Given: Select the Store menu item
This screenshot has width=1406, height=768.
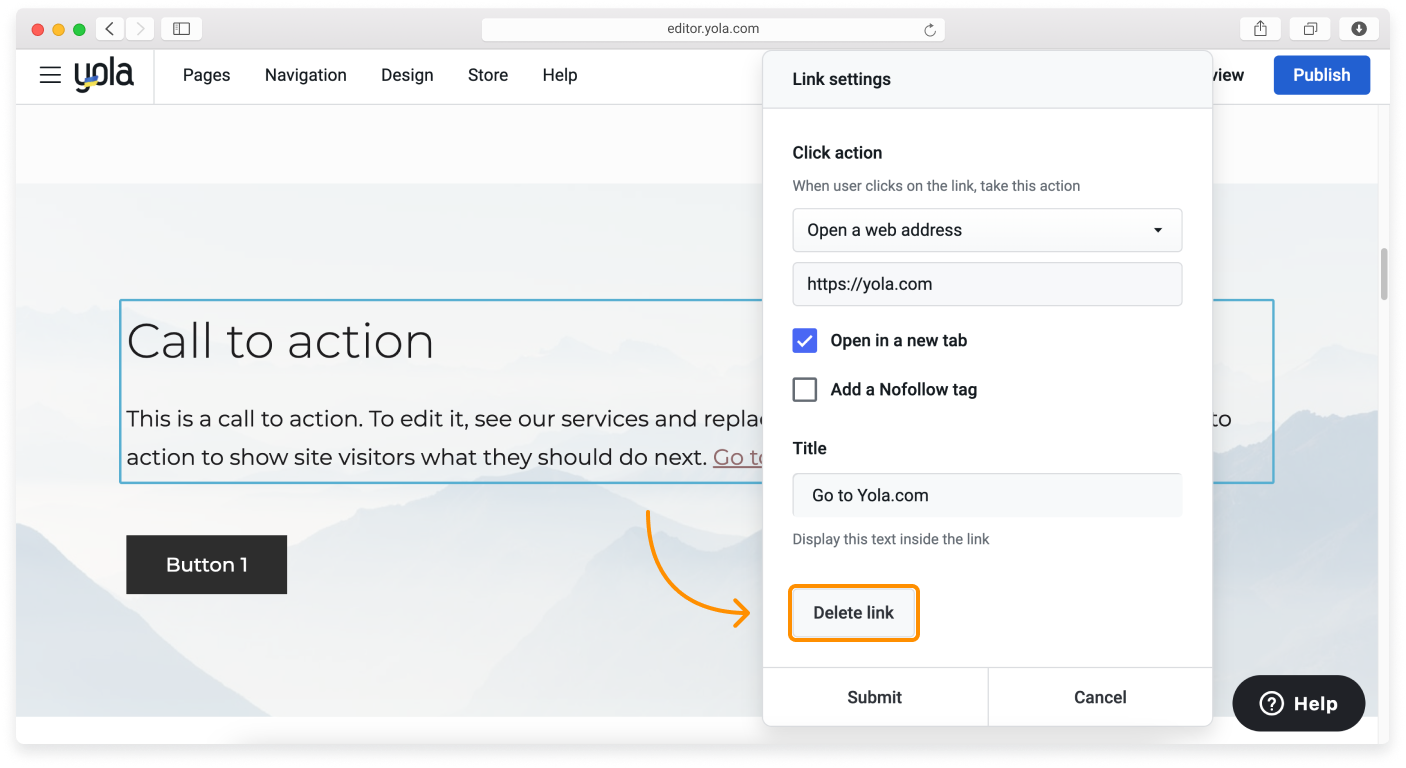Looking at the screenshot, I should click(x=487, y=75).
